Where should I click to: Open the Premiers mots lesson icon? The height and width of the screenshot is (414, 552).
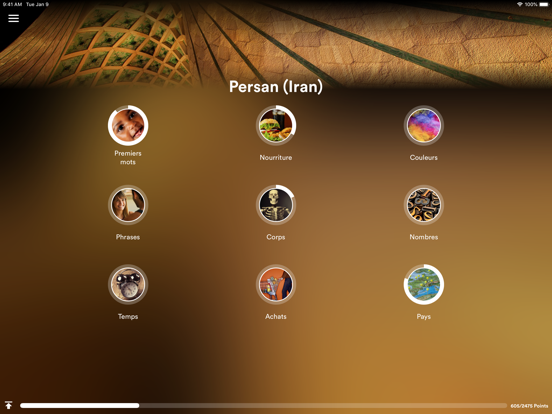coord(128,125)
